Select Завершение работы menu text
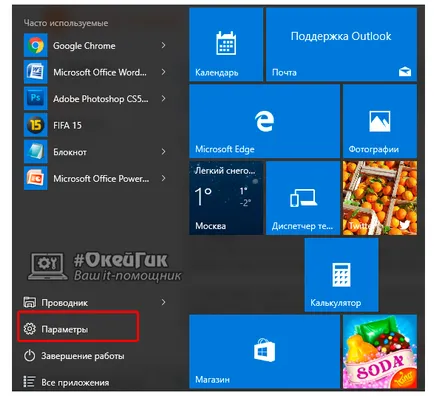Image resolution: width=434 pixels, height=396 pixels. [83, 356]
